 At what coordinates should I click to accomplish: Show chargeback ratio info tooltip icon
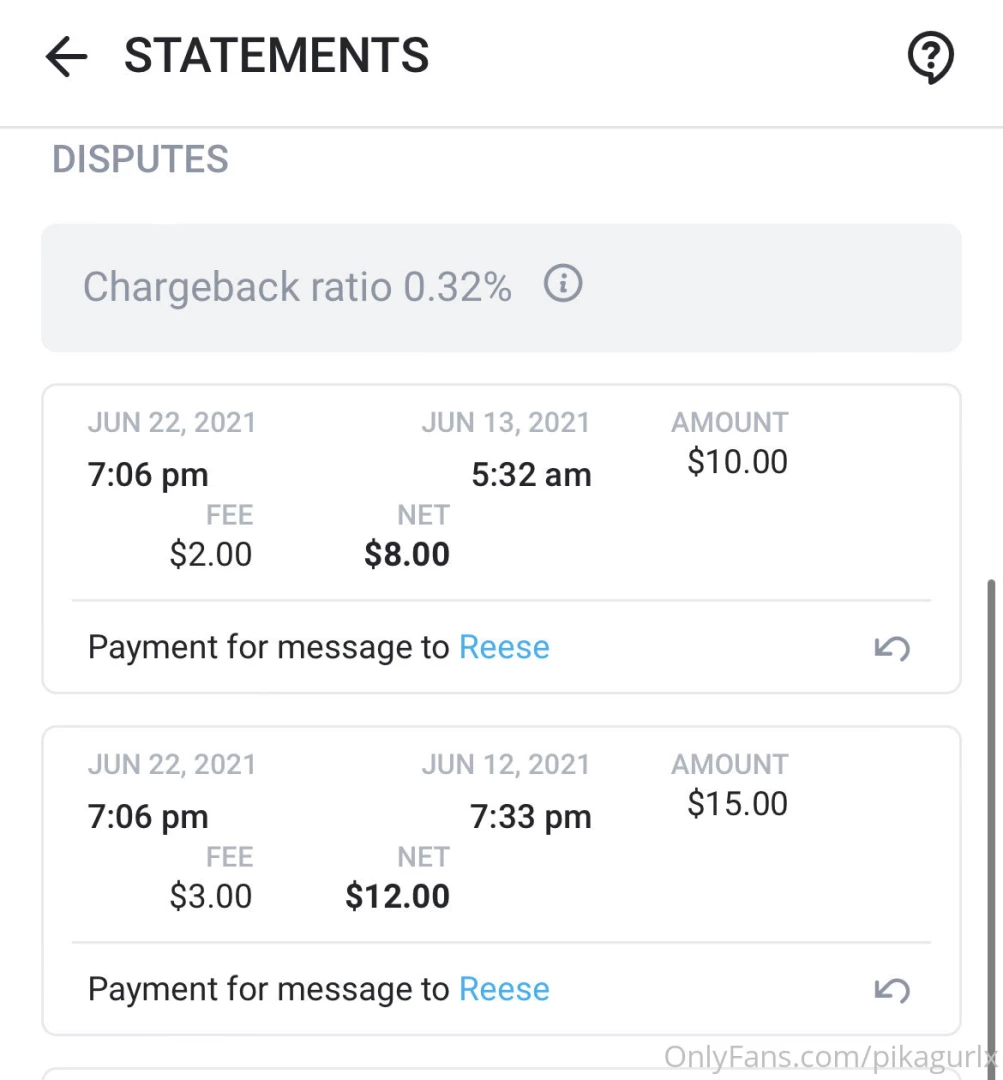point(563,285)
